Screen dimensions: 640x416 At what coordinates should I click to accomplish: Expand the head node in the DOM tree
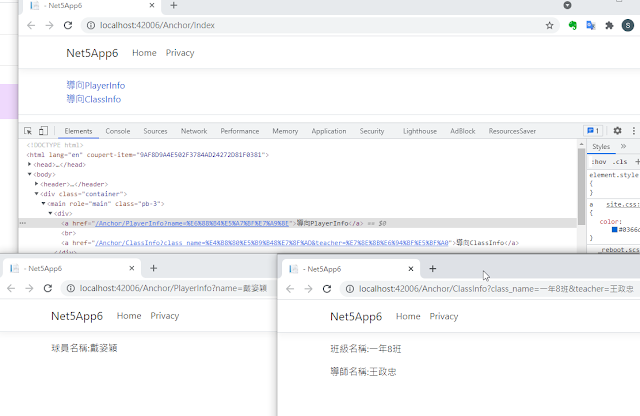pyautogui.click(x=29, y=164)
